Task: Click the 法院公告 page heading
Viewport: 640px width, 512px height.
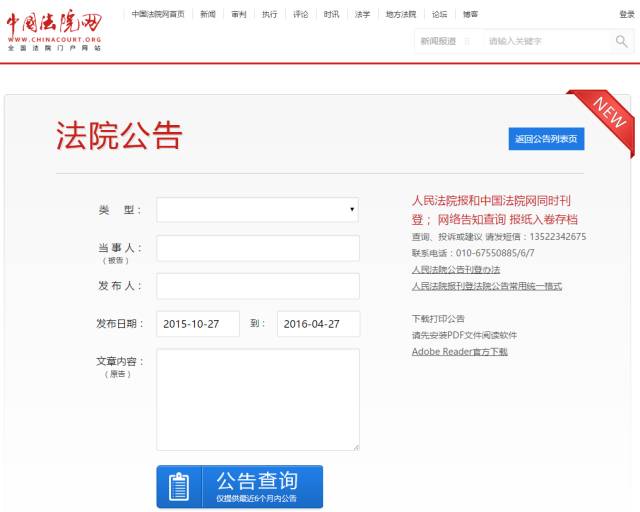Action: coord(119,136)
